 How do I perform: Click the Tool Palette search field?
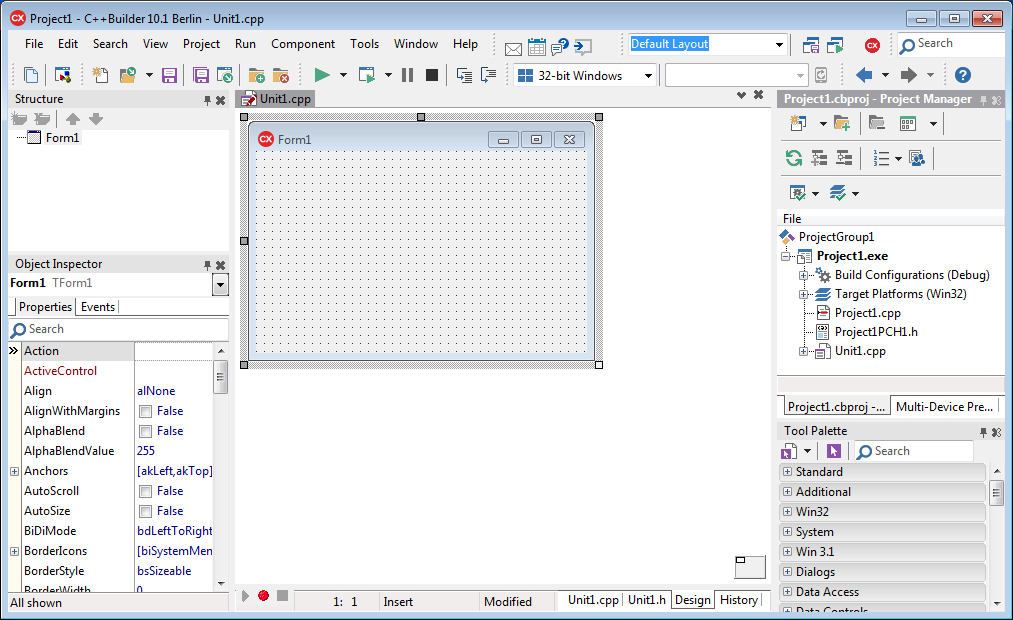[x=914, y=451]
